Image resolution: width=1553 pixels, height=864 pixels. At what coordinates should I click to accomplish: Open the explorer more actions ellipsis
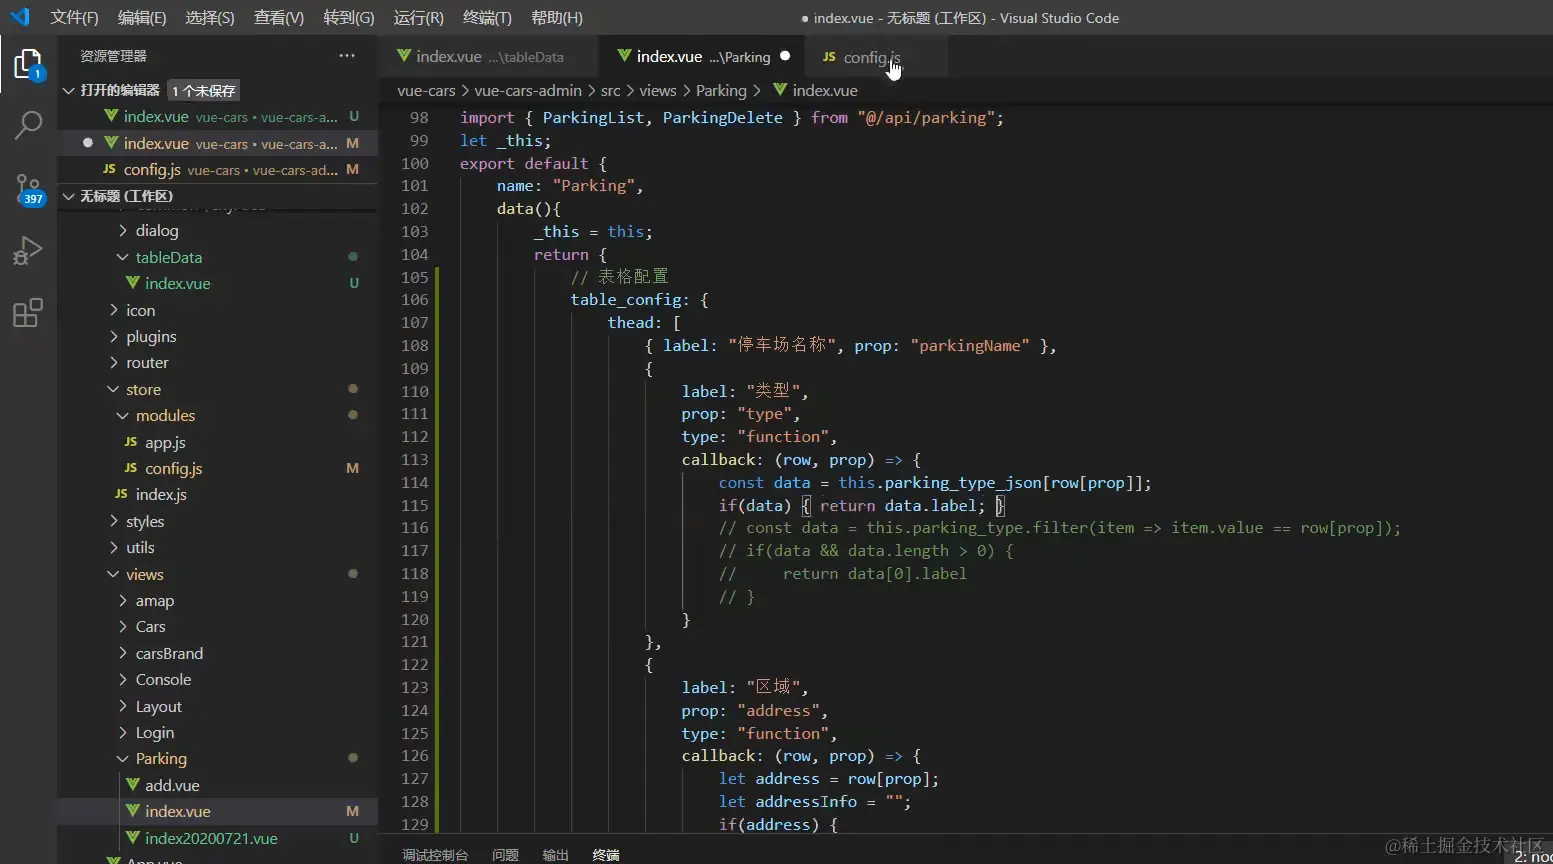tap(347, 56)
